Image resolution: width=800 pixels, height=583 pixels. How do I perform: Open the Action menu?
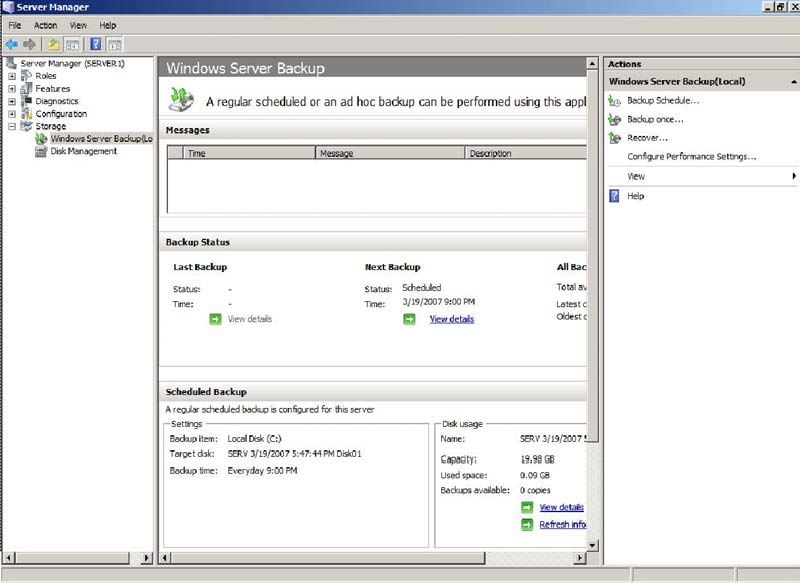(x=45, y=25)
